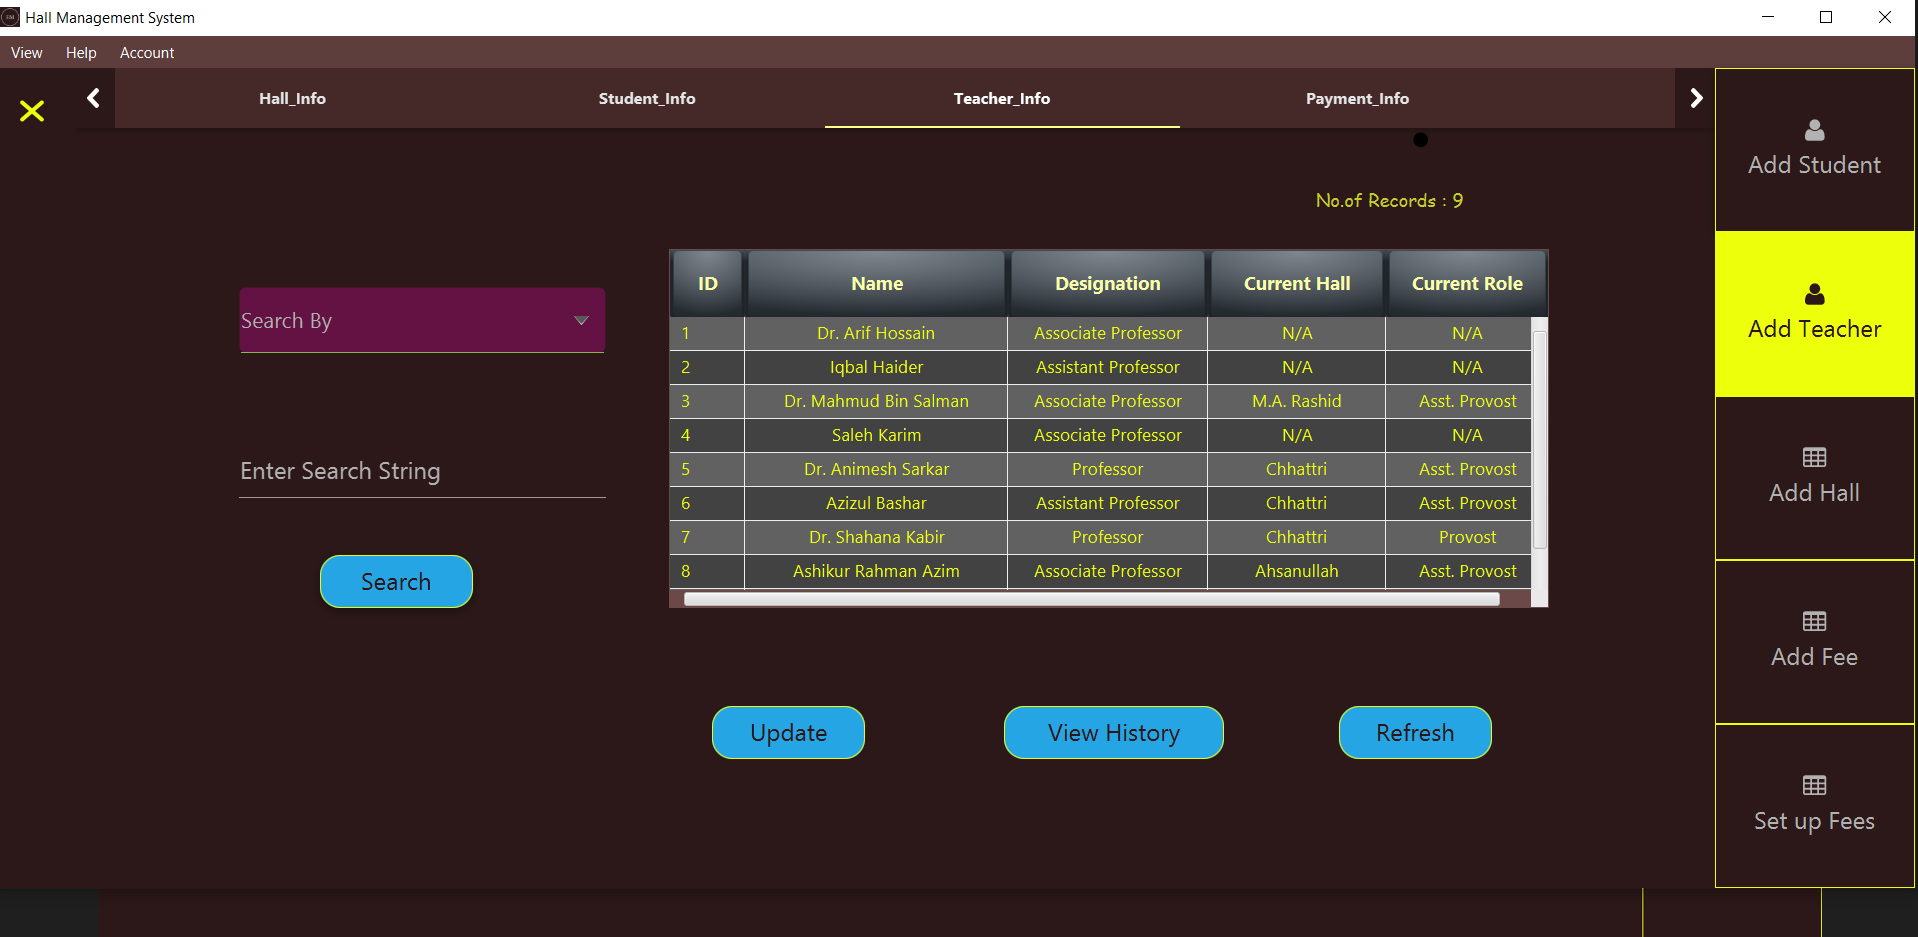Select the Dr. Shahana Kabir row

[1100, 537]
